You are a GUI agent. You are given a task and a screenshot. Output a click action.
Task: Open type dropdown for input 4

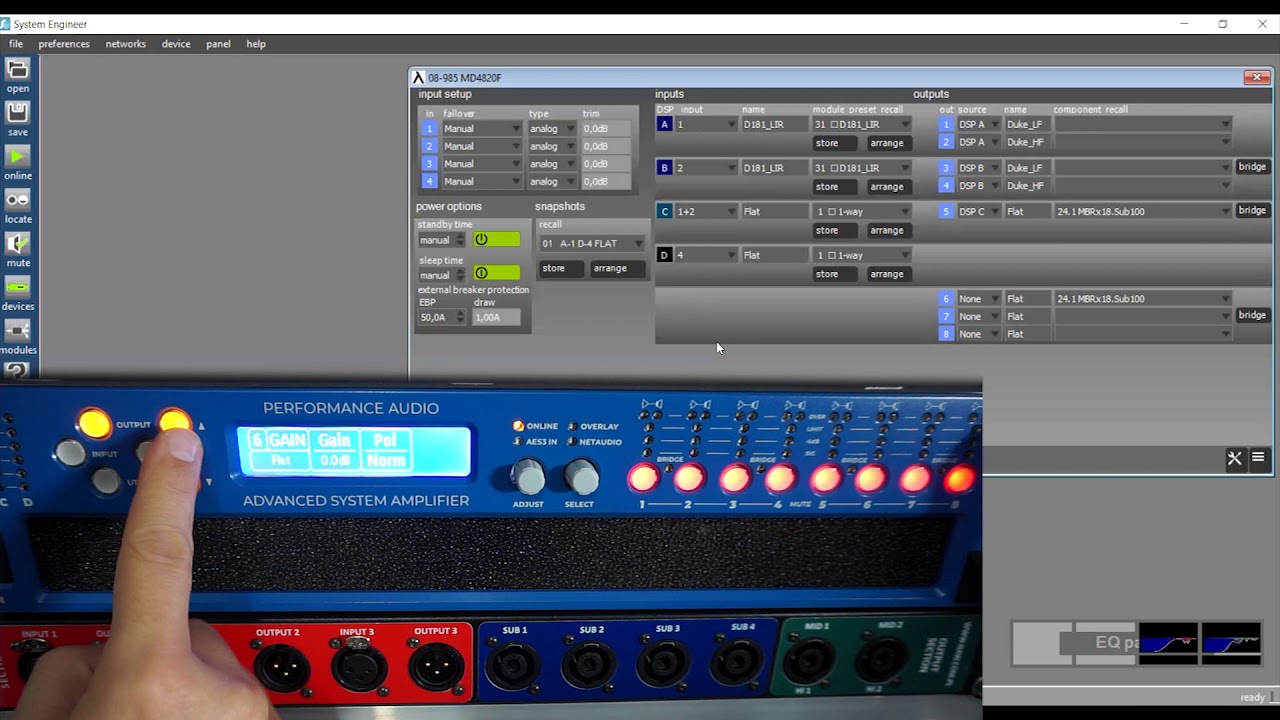[x=552, y=182]
